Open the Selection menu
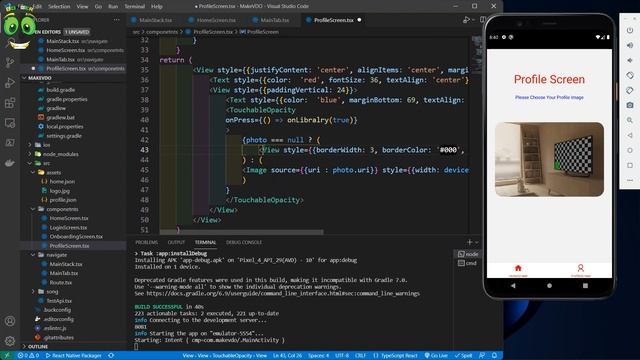This screenshot has width=640, height=360. coord(59,7)
